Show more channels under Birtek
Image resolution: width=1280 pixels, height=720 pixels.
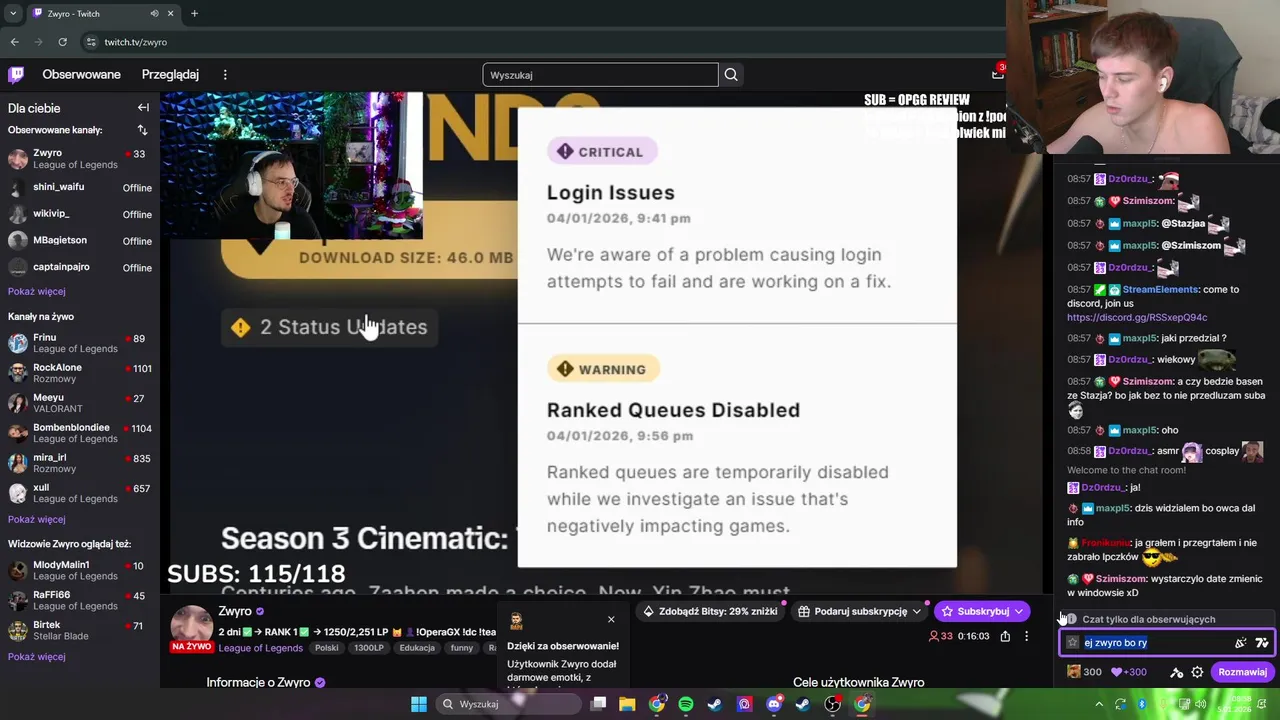pos(37,657)
